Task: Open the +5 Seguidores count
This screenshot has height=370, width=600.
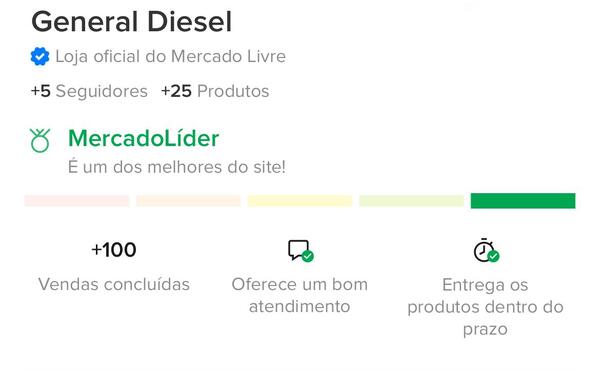Action: click(x=89, y=91)
